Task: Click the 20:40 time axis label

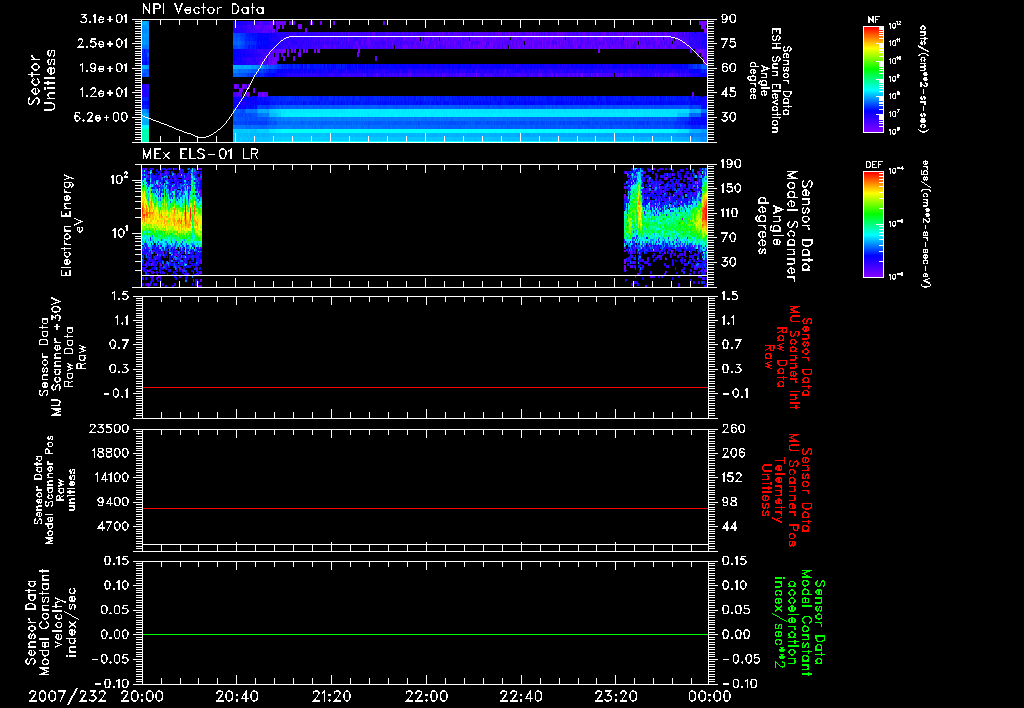Action: [x=236, y=696]
